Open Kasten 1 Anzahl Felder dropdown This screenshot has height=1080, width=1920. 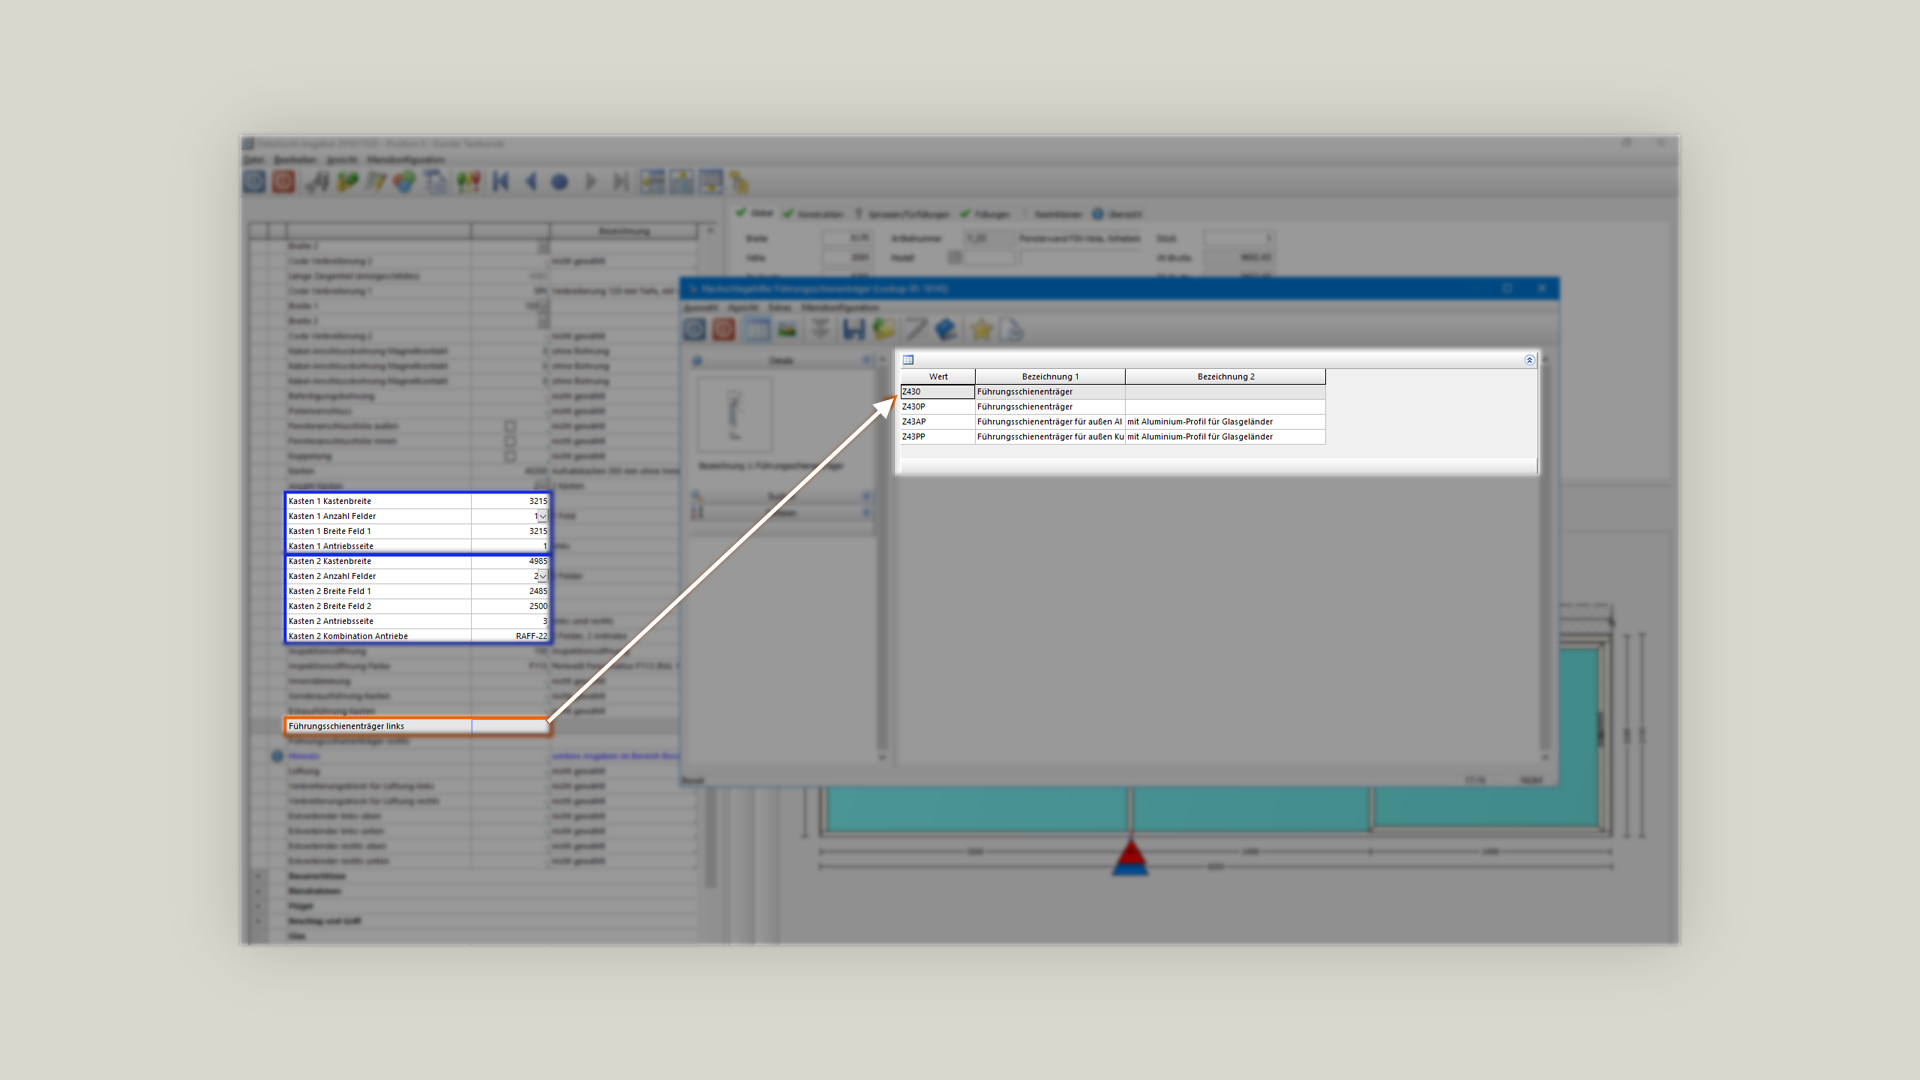click(542, 517)
